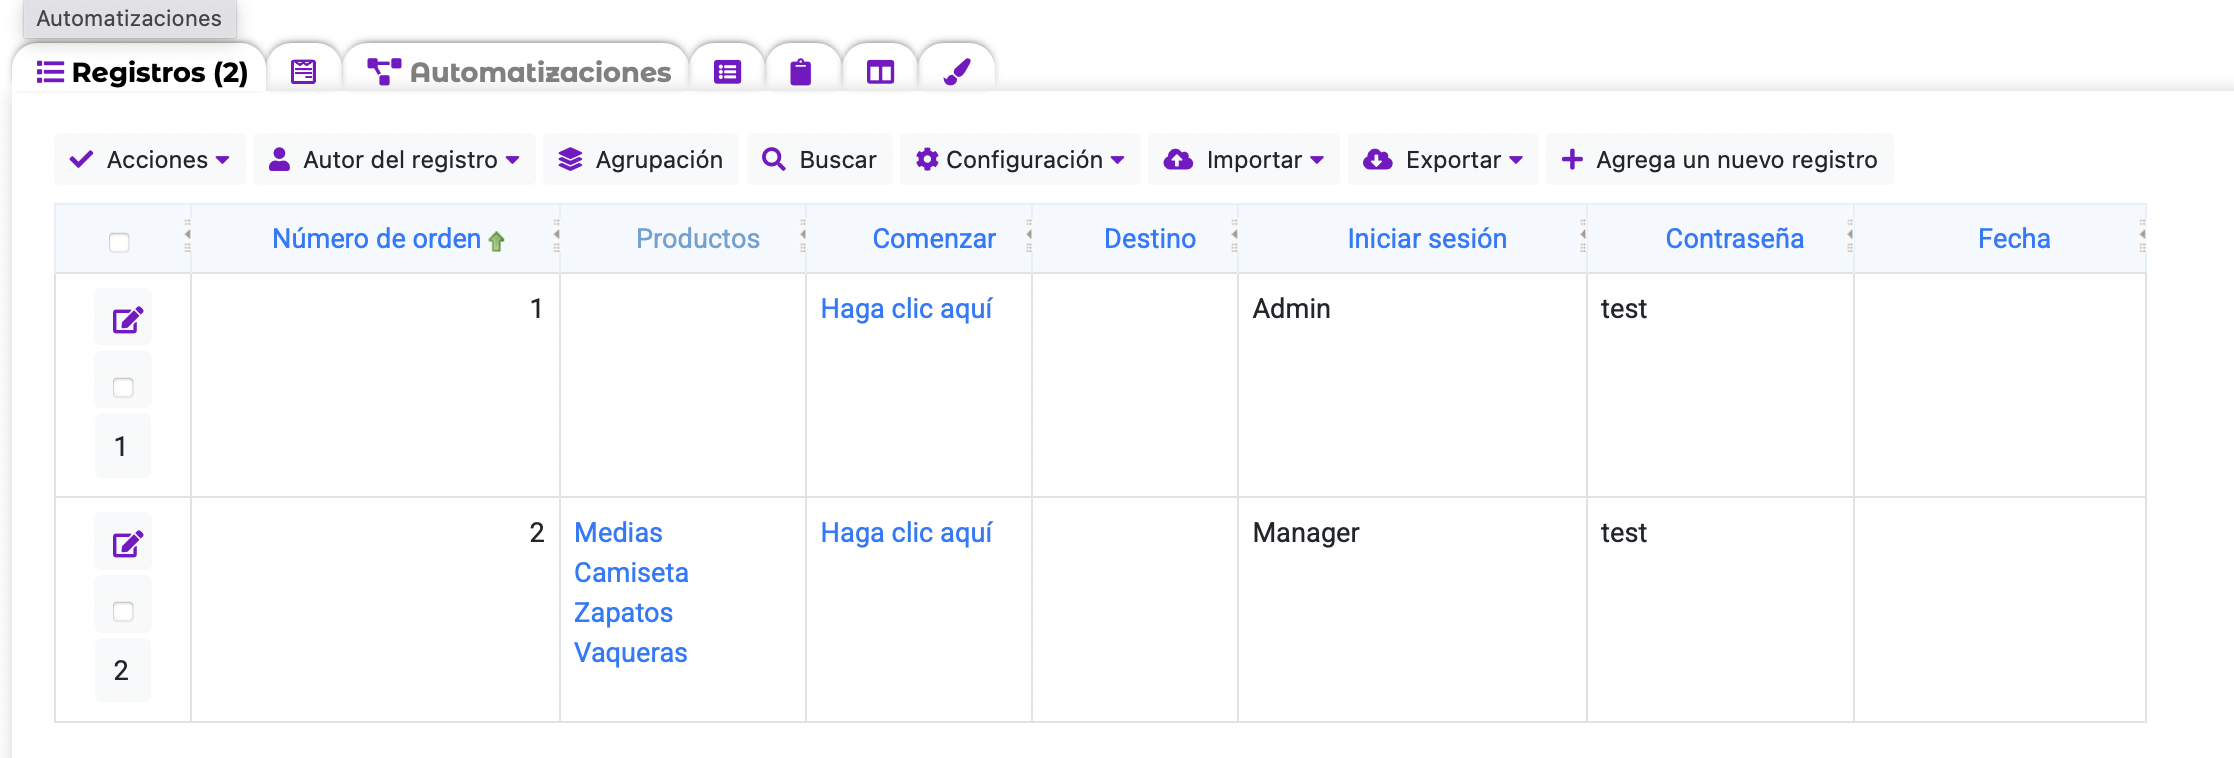Screen dimensions: 2234x758
Task: Click the list icon on Registros tab
Action: click(50, 72)
